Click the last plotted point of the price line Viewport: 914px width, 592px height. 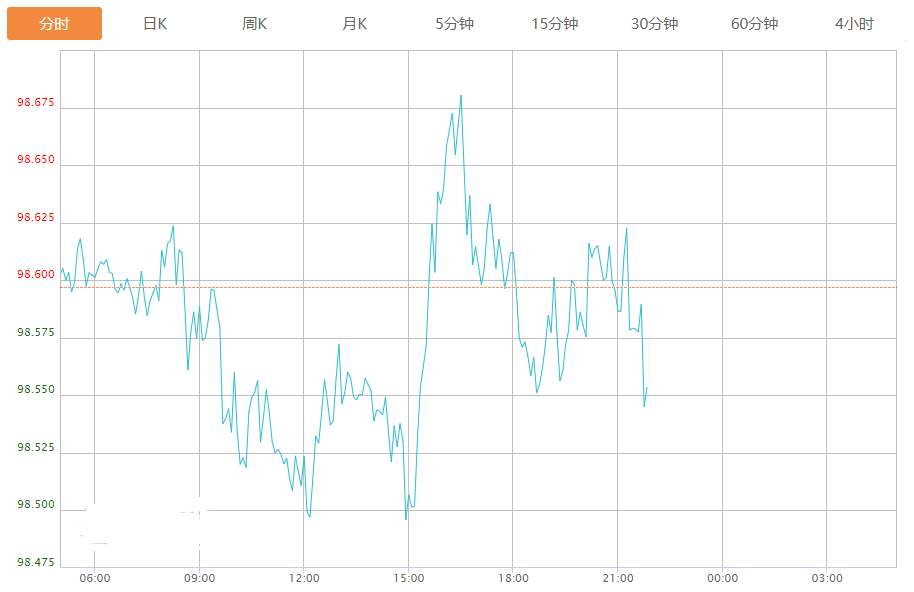[x=647, y=387]
